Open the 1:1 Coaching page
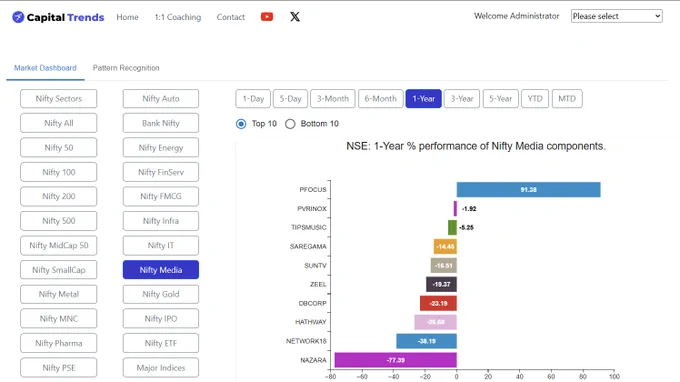The image size is (680, 382). [178, 17]
